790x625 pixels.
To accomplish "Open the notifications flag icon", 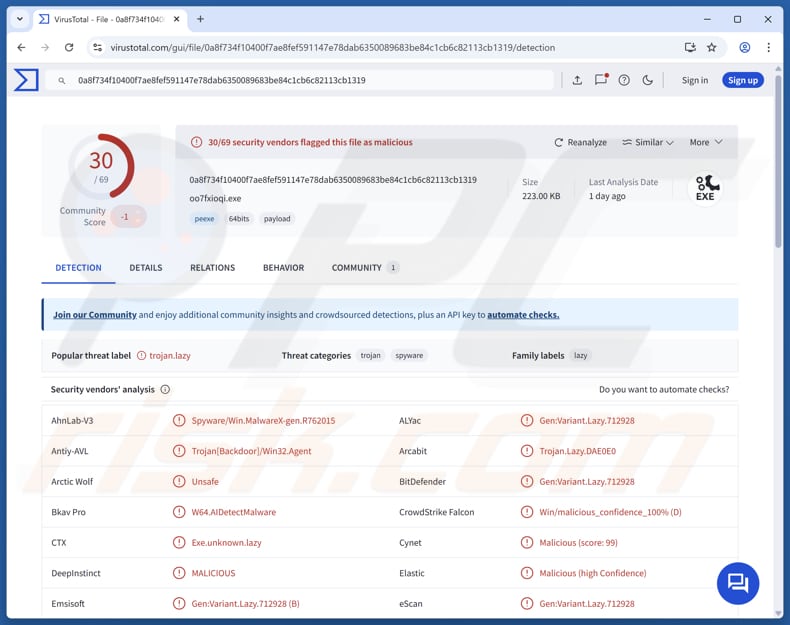I will point(601,80).
